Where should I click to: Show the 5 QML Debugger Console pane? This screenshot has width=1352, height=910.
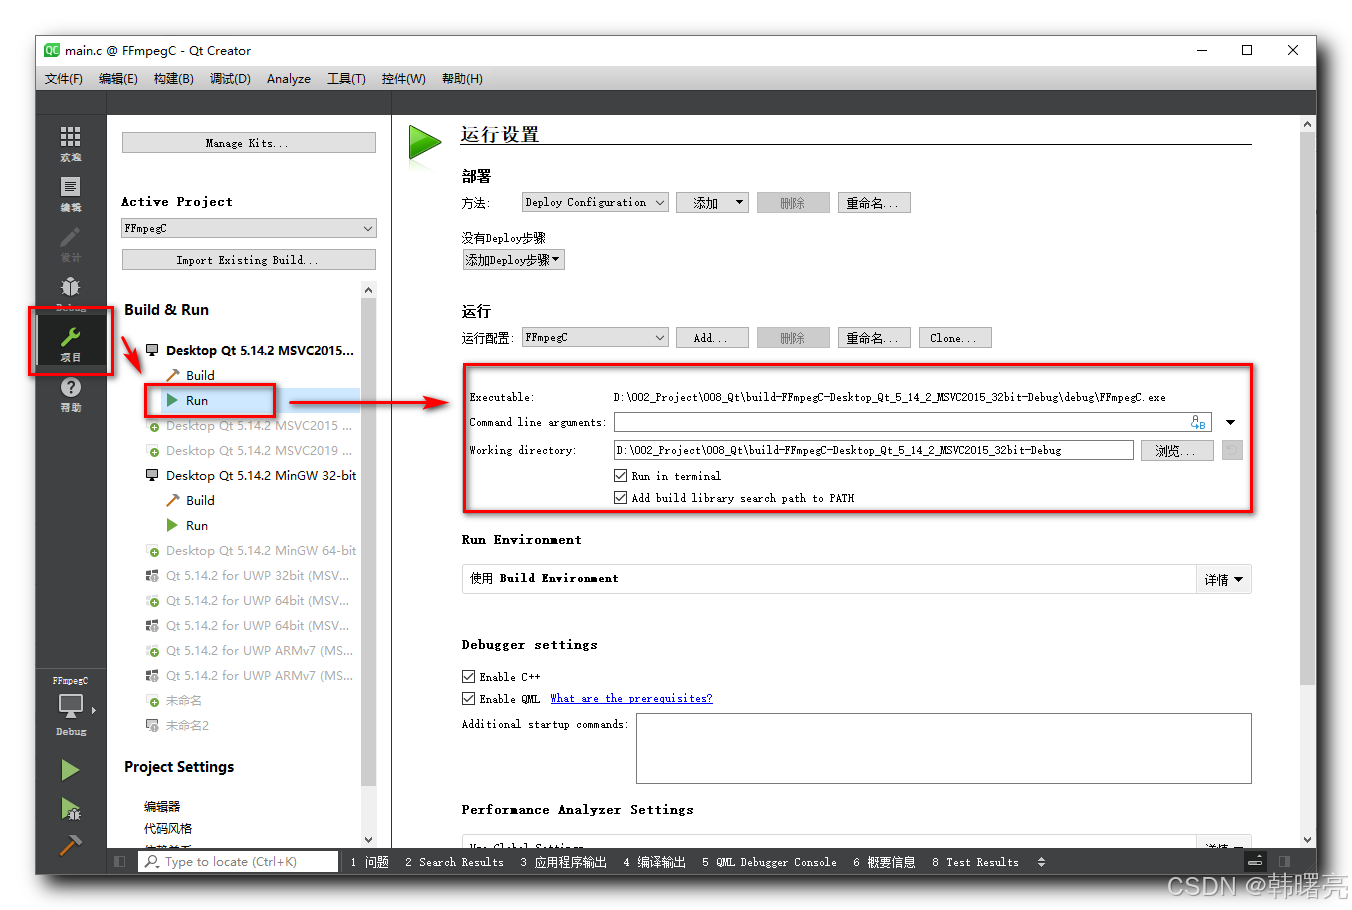click(769, 862)
